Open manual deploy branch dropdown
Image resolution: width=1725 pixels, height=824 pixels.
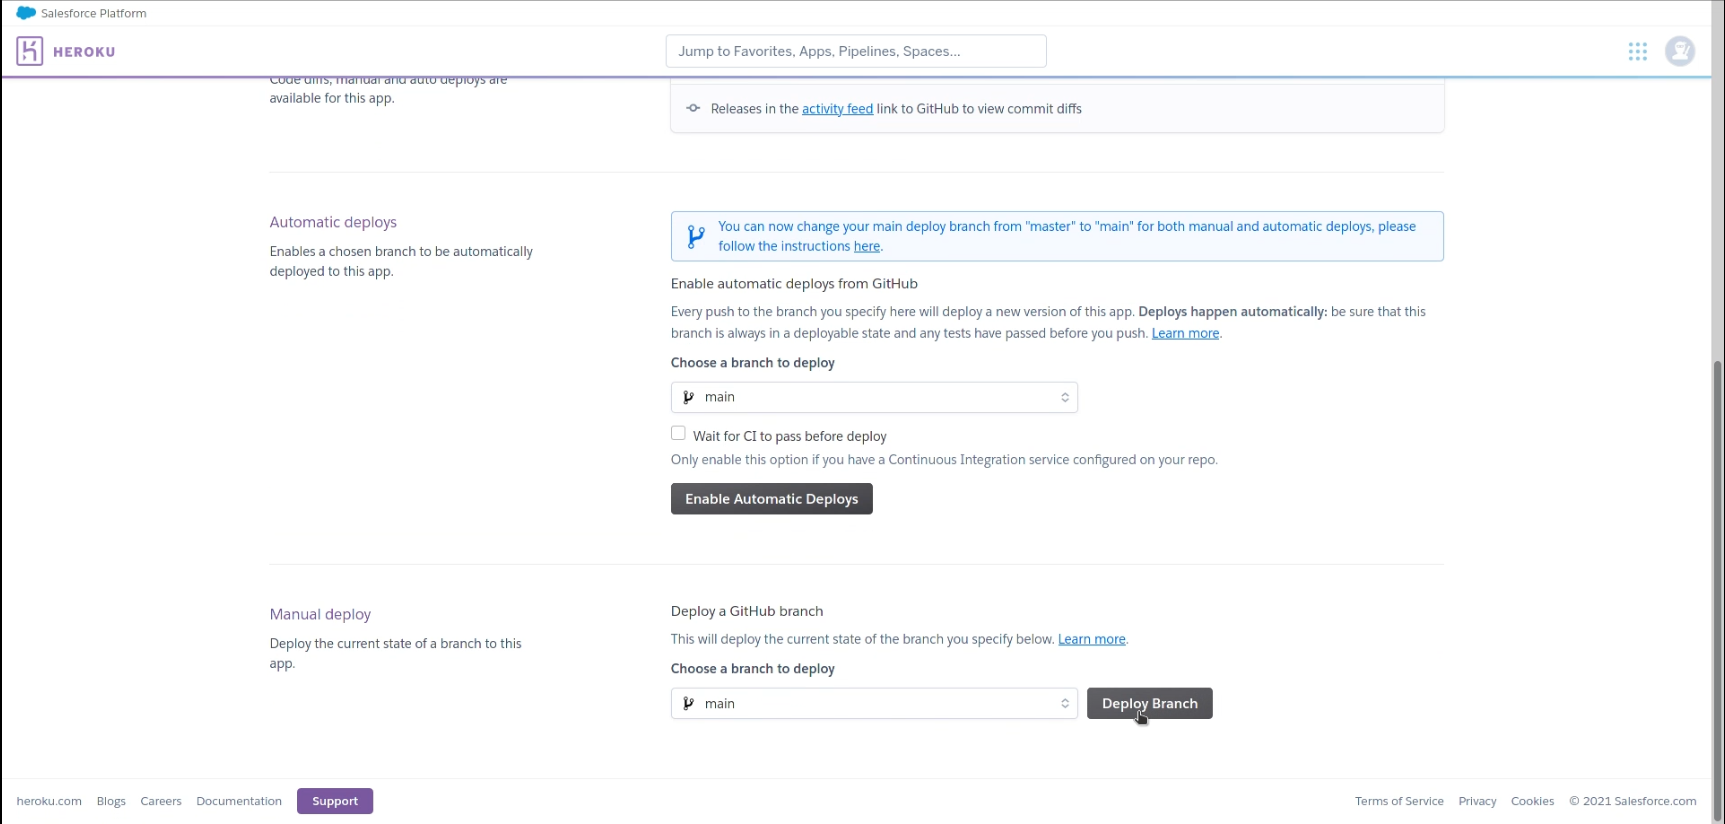pos(874,704)
